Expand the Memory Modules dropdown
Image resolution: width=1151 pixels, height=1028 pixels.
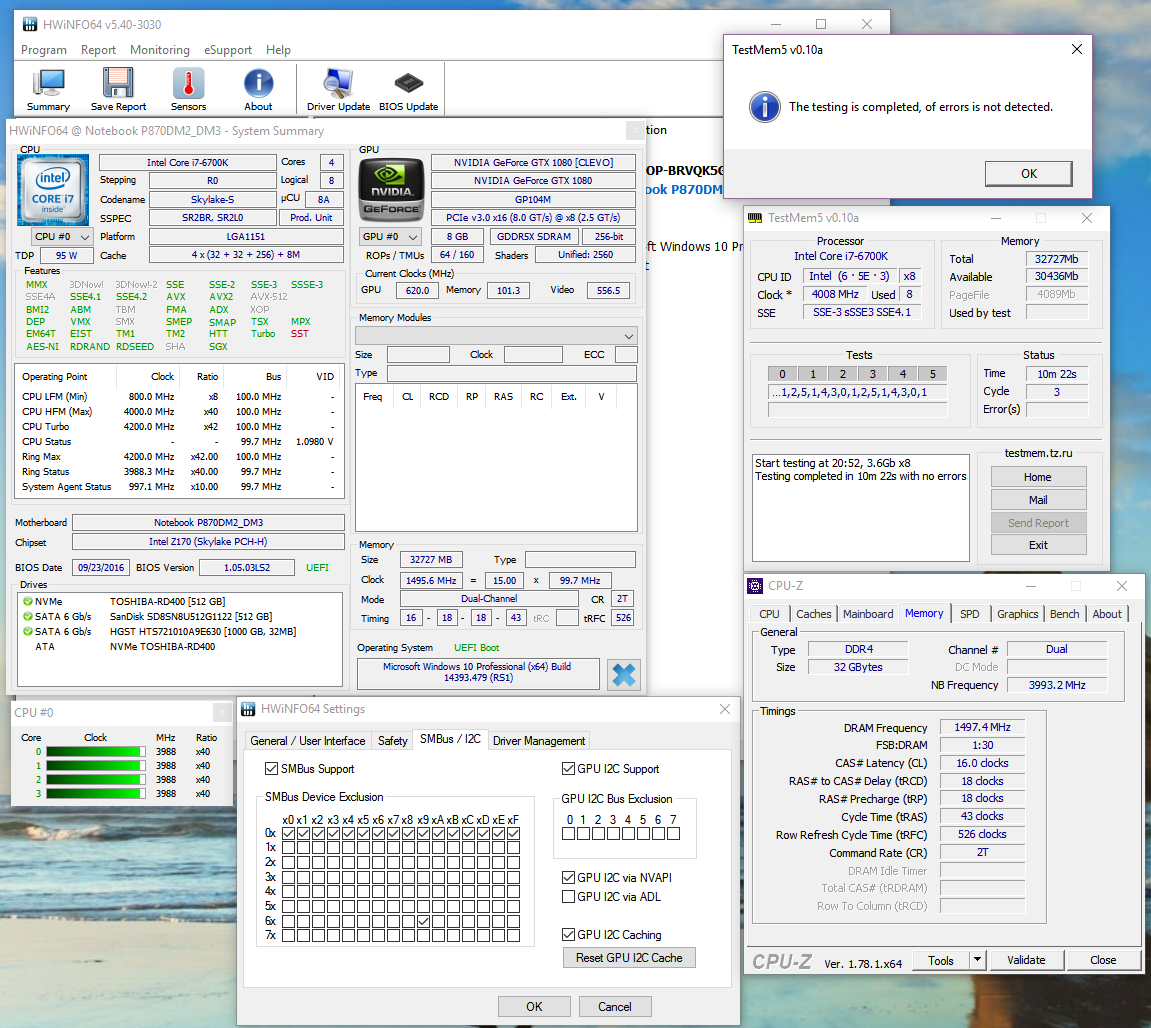(496, 336)
